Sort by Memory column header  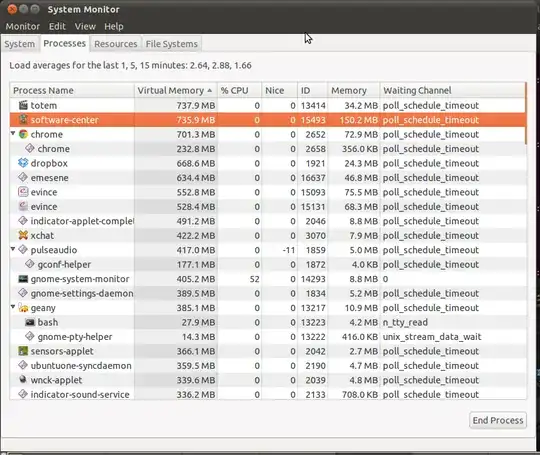(x=354, y=90)
